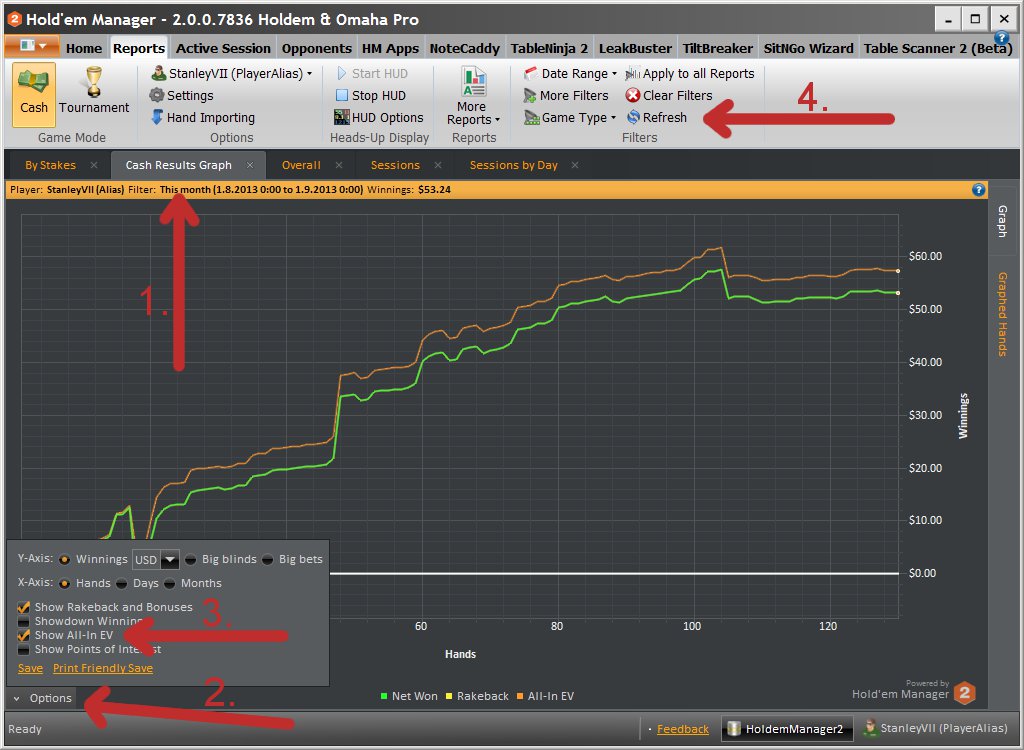Open the Opponents ribbon tab
The width and height of the screenshot is (1024, 750).
317,48
